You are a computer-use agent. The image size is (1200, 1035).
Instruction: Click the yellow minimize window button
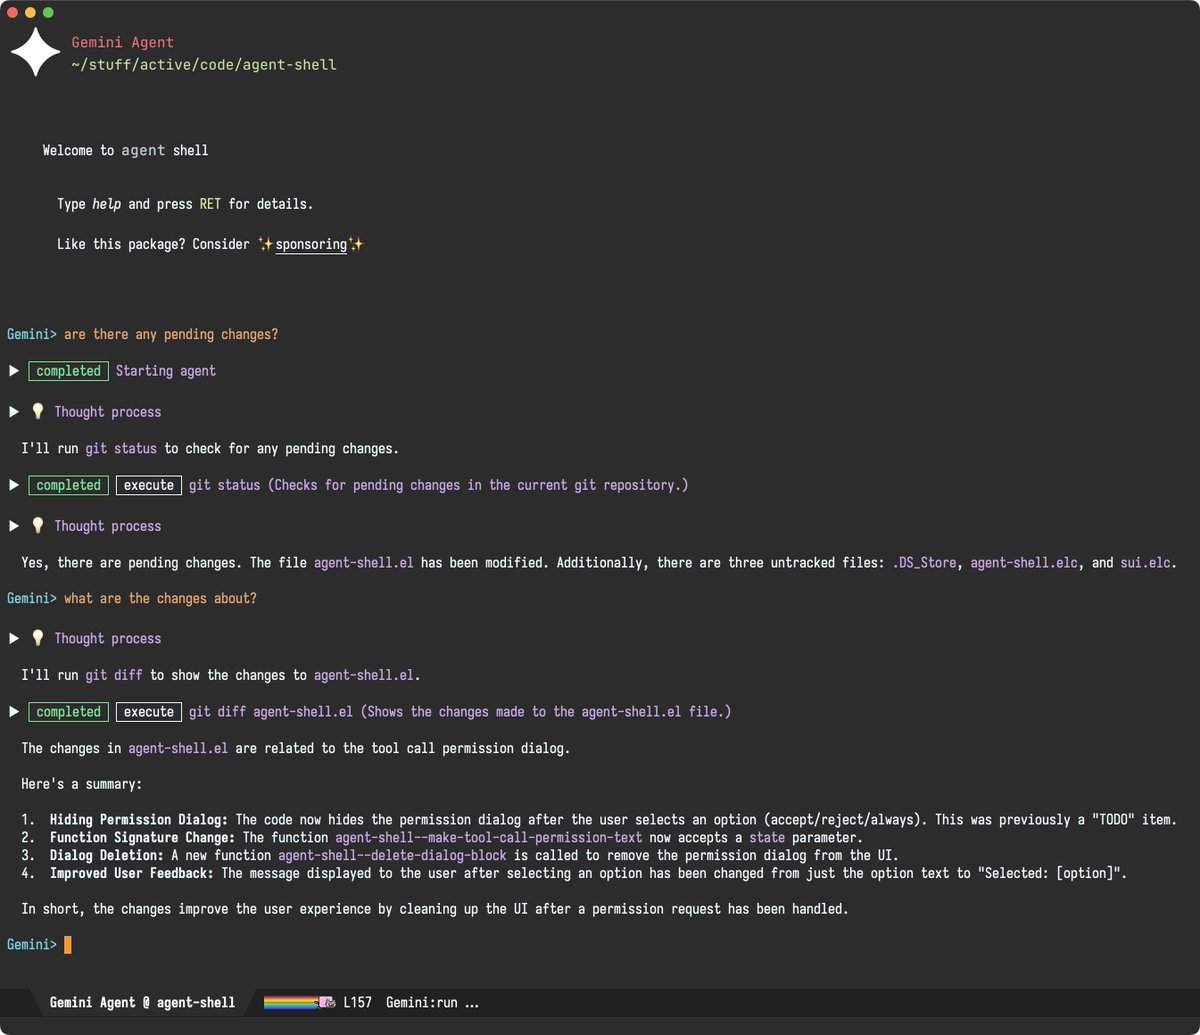pyautogui.click(x=30, y=12)
